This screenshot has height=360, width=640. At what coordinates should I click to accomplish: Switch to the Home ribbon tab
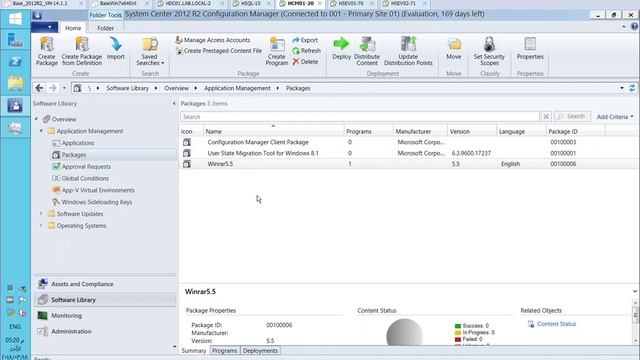tap(73, 28)
